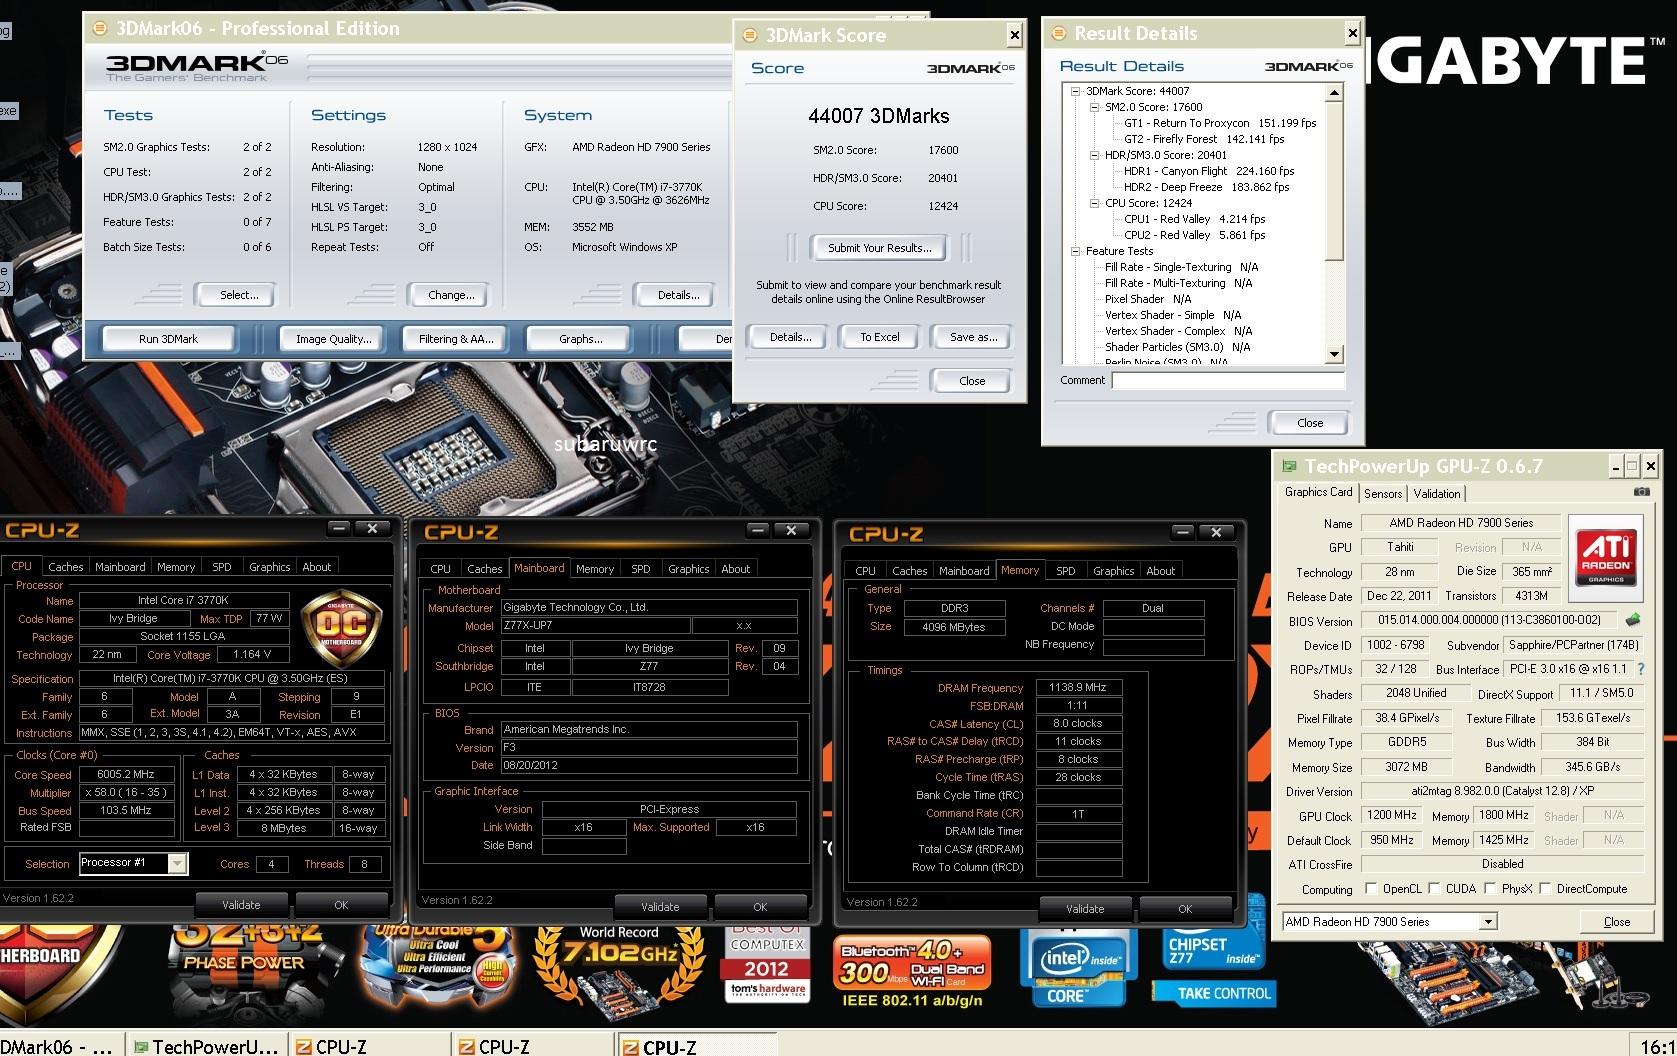This screenshot has width=1677, height=1056.
Task: Enable the PhysX checkbox
Action: click(1490, 888)
